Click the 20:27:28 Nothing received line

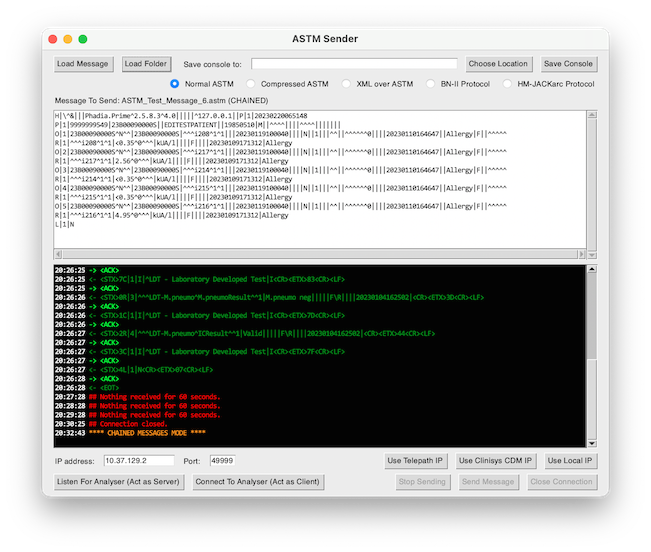(x=137, y=397)
